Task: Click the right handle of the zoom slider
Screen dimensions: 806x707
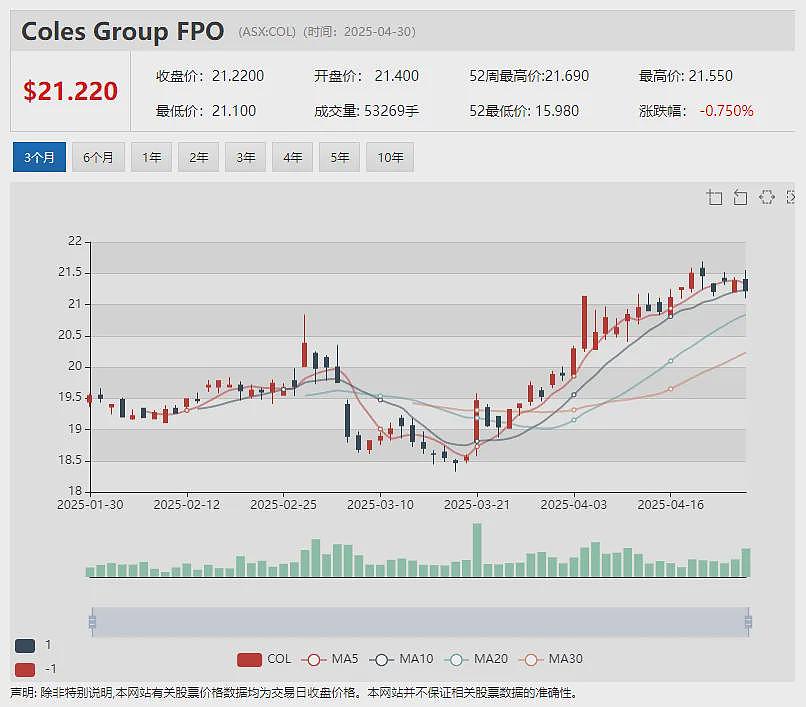Action: coord(748,622)
